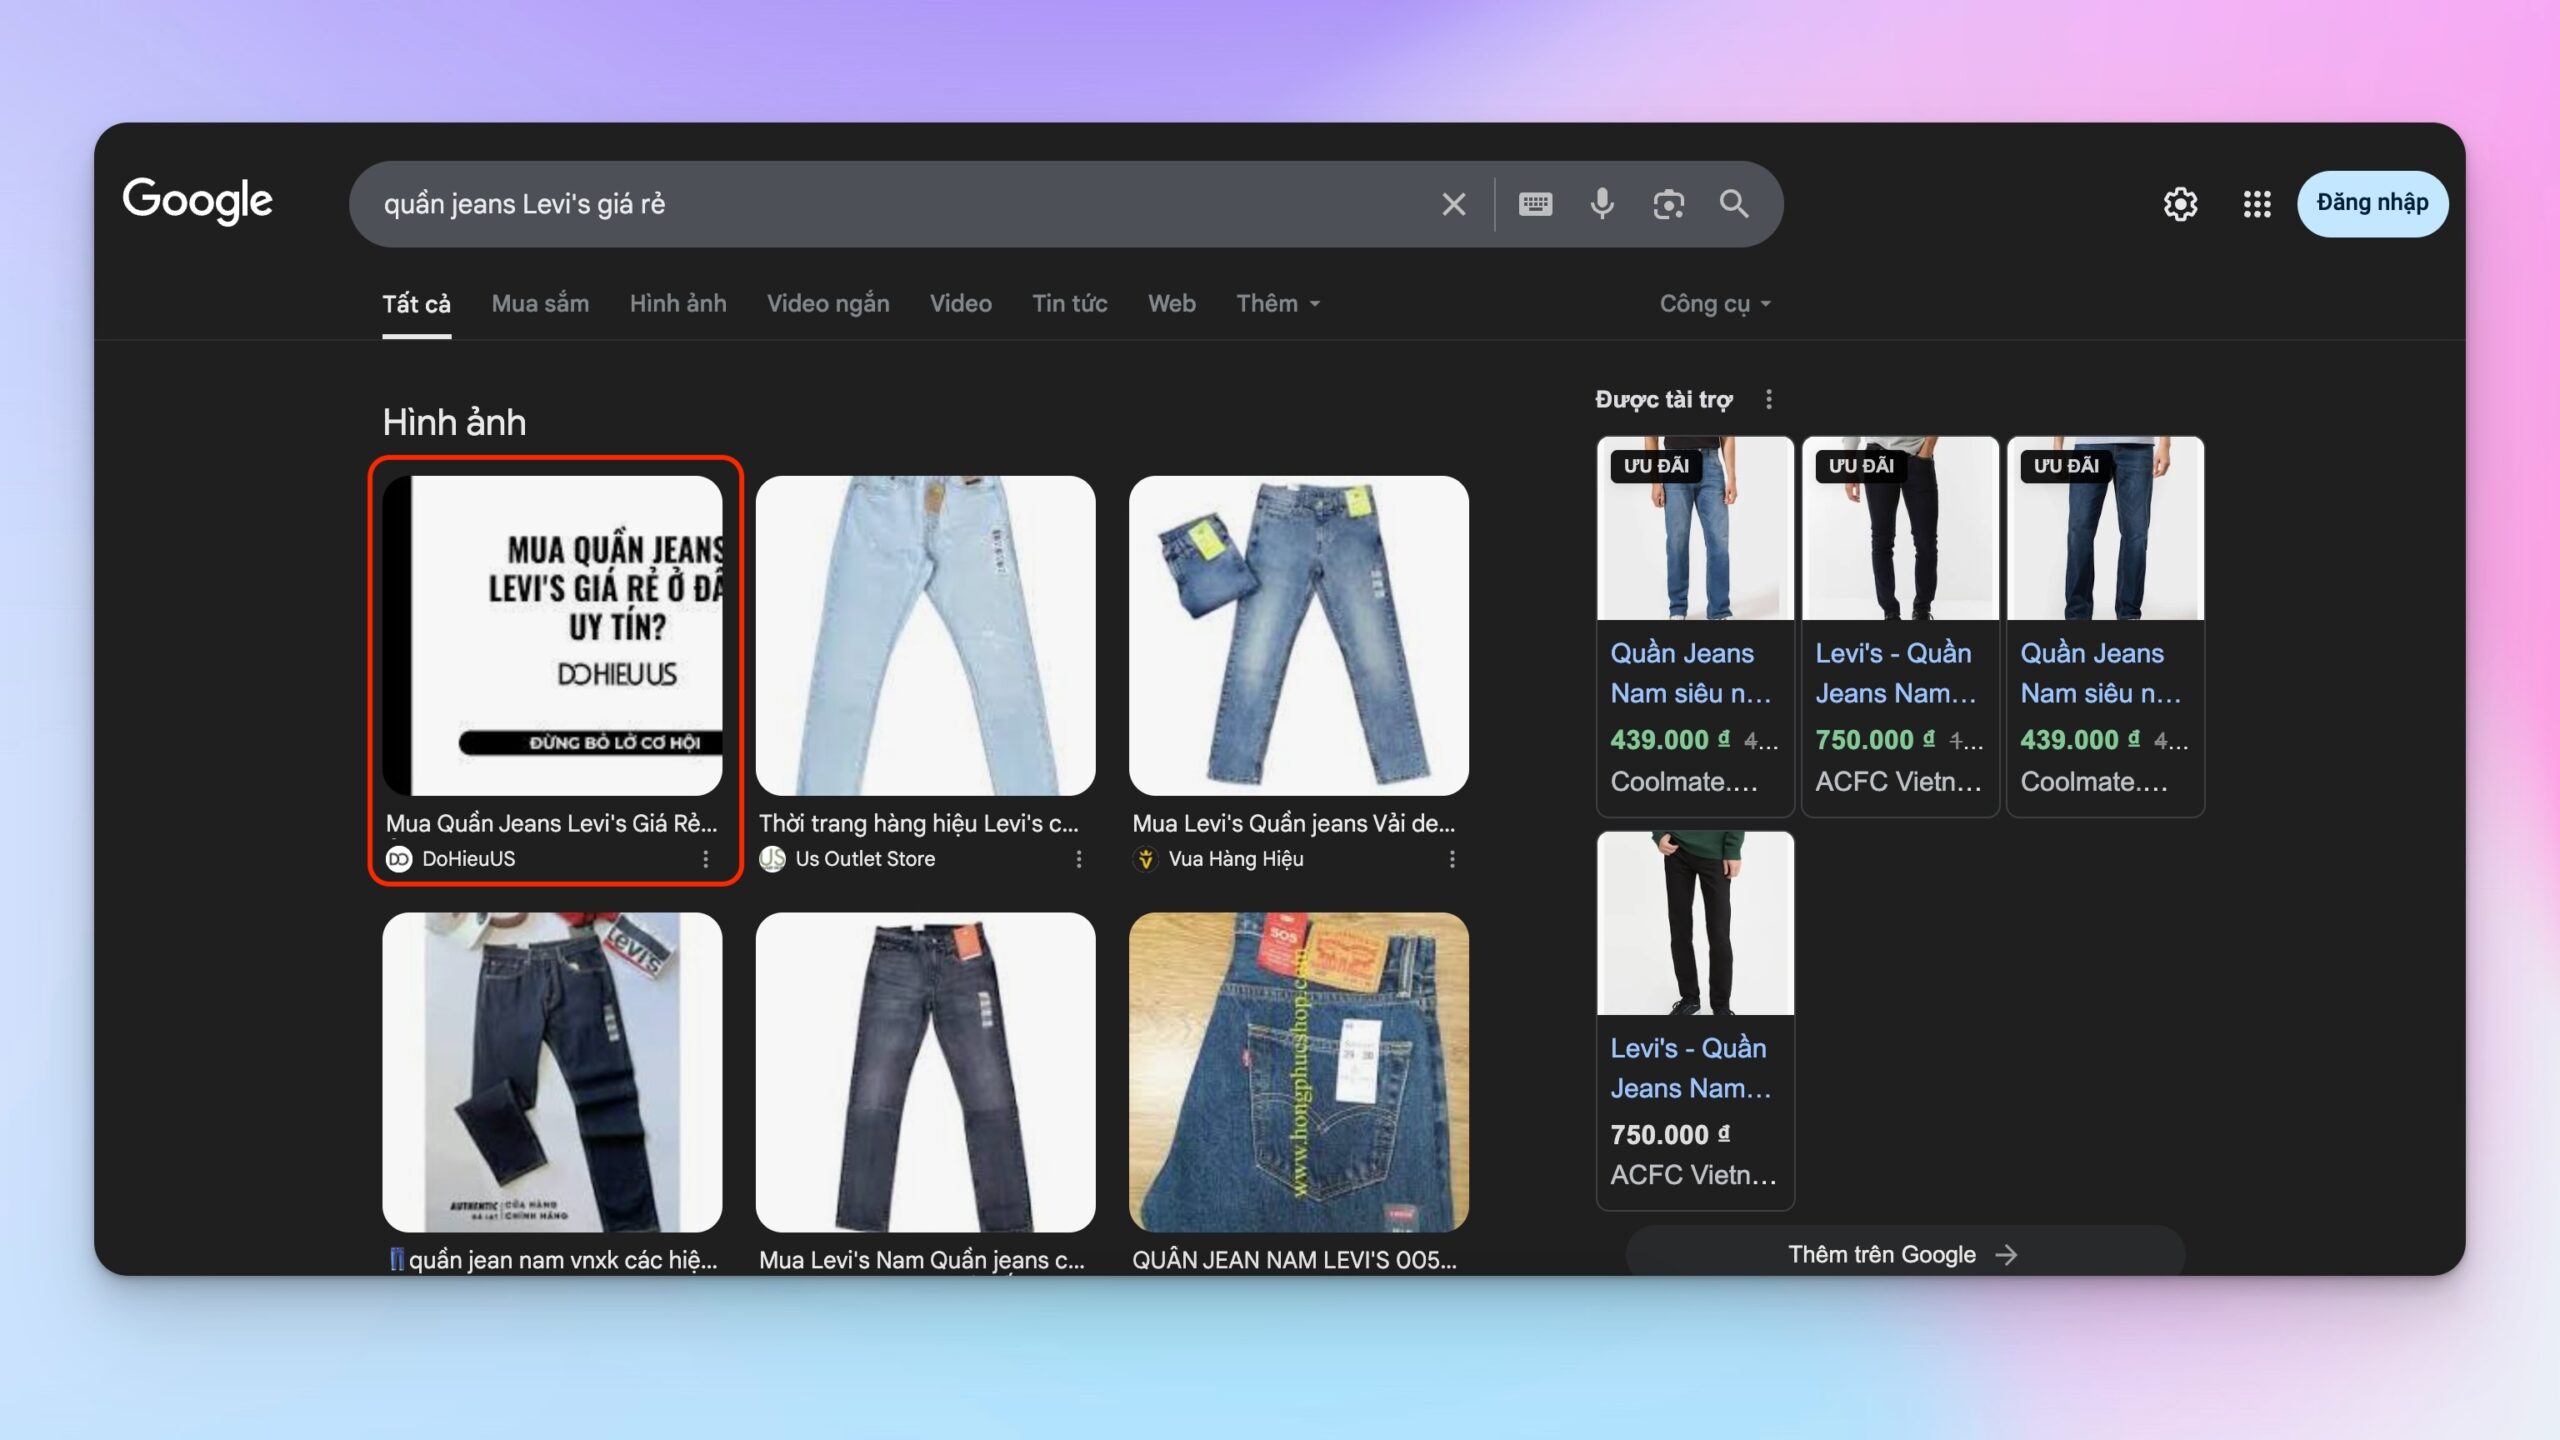2560x1440 pixels.
Task: Open the dark navy folded jeans thumbnail
Action: (552, 1072)
